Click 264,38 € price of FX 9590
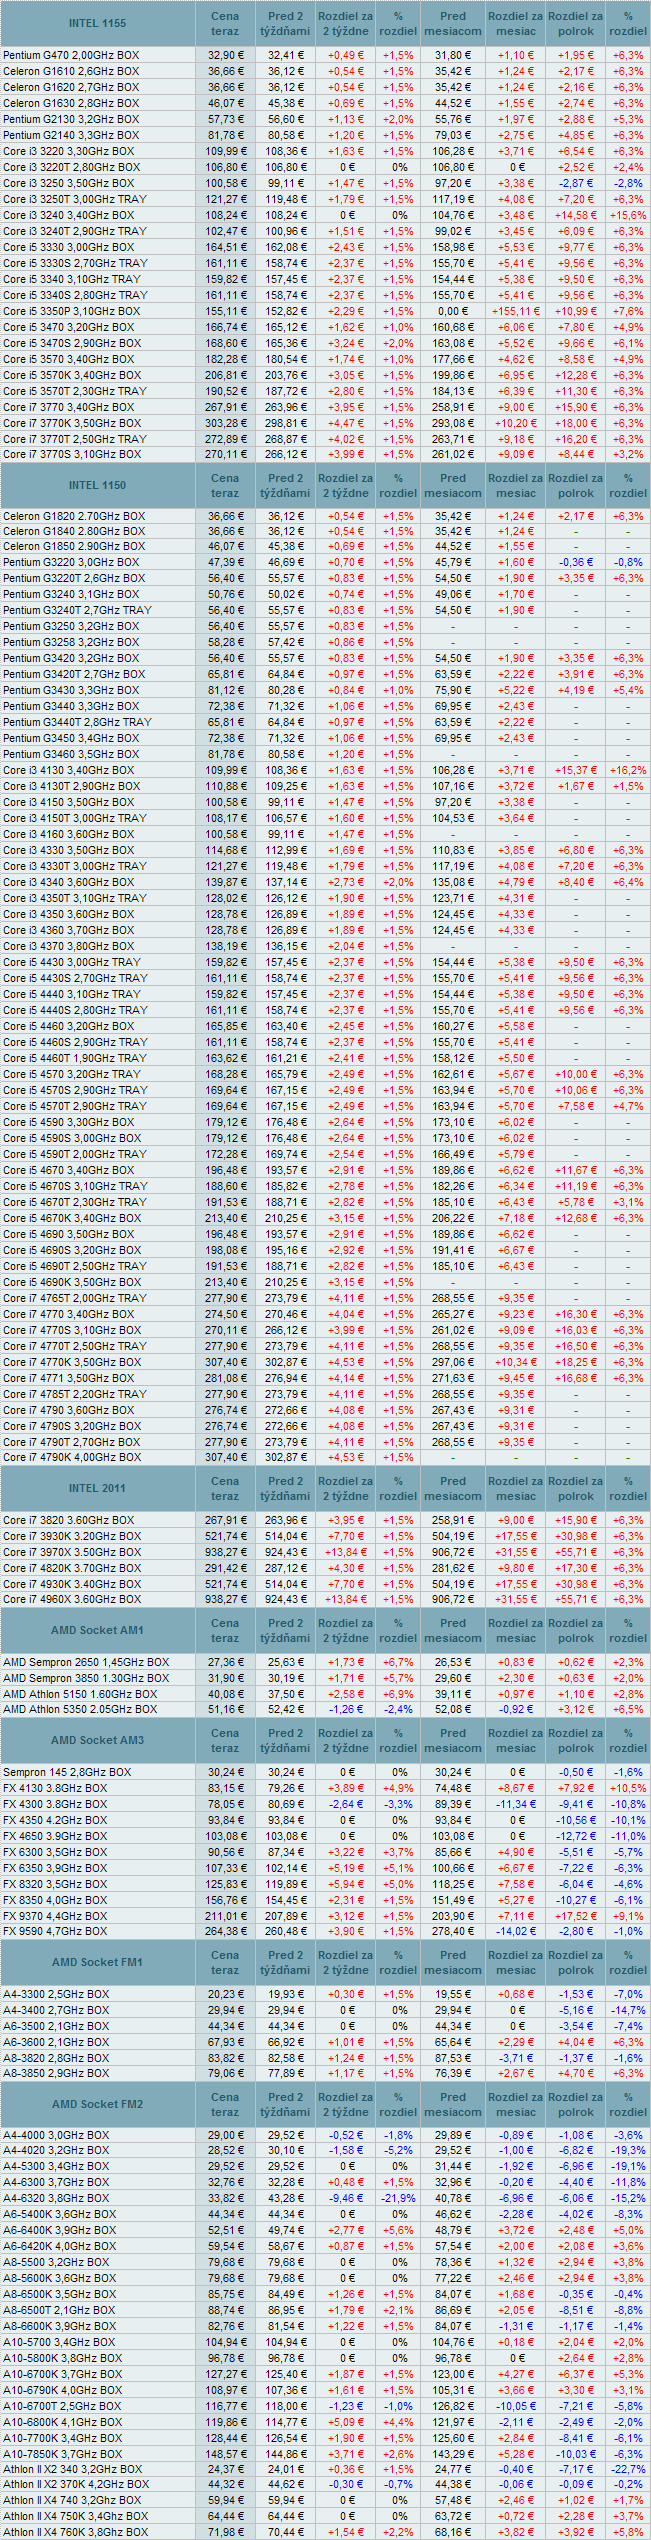 [225, 1931]
